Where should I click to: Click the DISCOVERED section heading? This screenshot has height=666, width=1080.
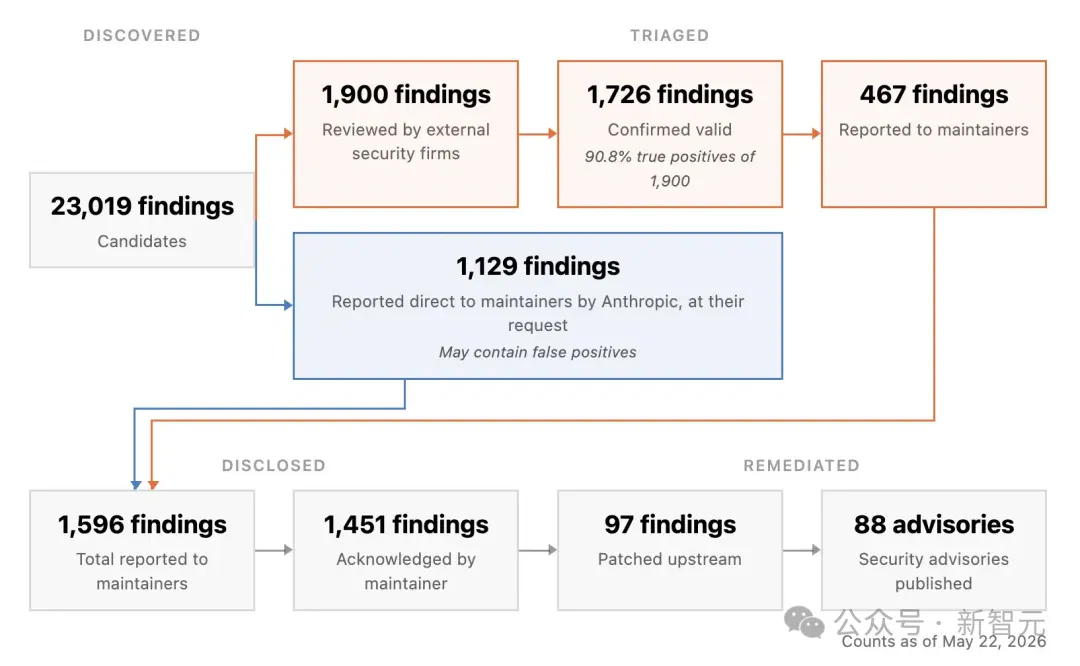[142, 36]
